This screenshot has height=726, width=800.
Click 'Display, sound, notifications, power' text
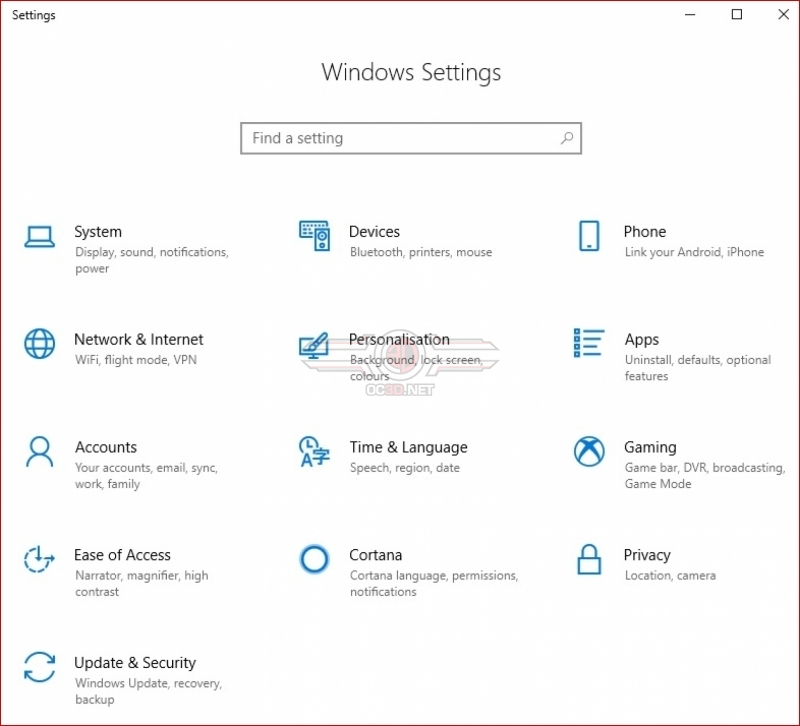pos(152,260)
